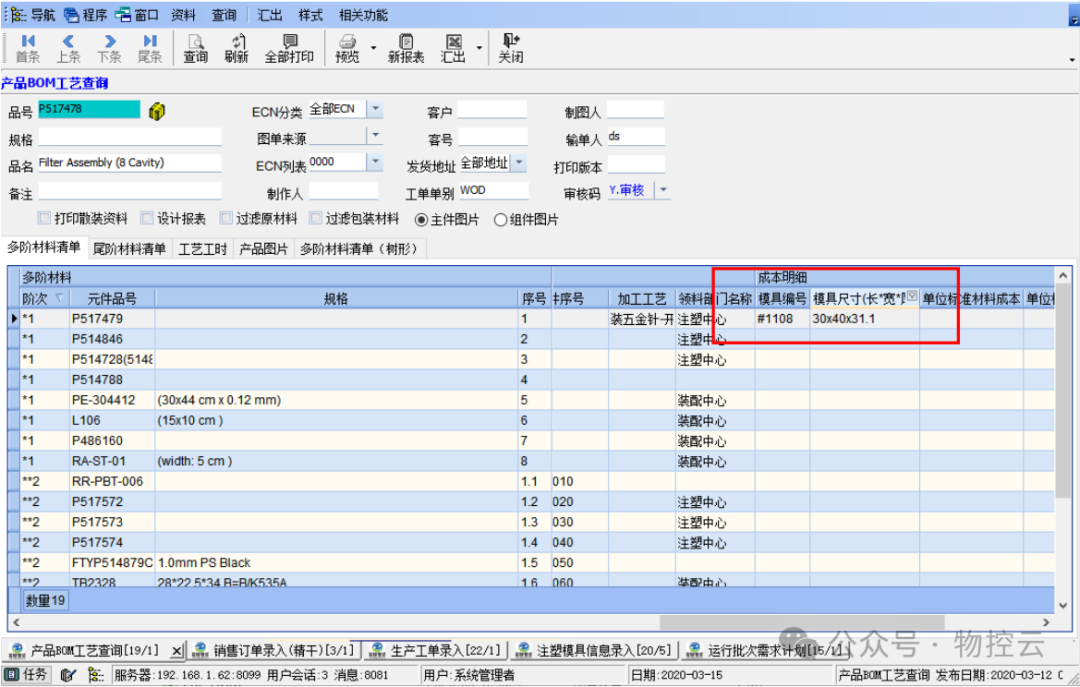The height and width of the screenshot is (687, 1080).
Task: Go to previous record with 上条
Action: (x=68, y=48)
